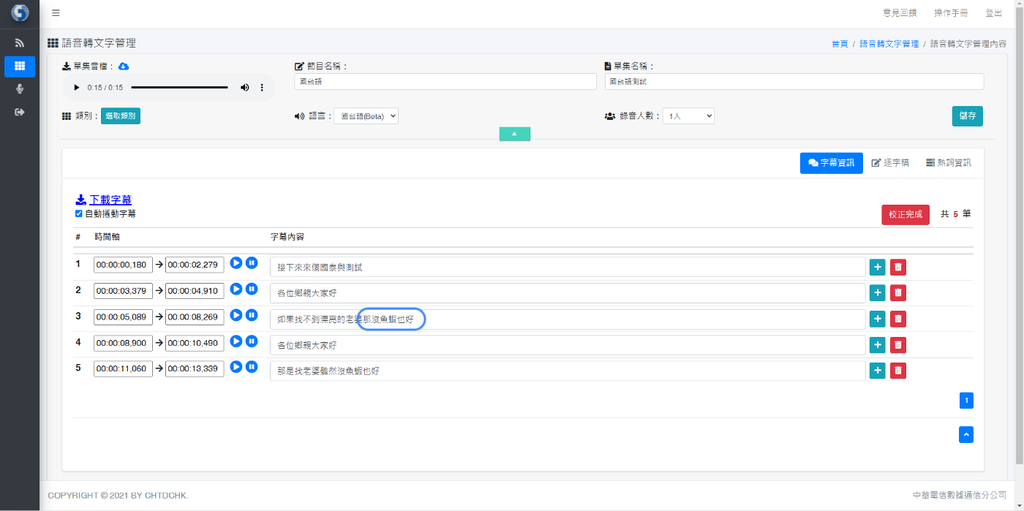Click the globe logo in the sidebar
The width and height of the screenshot is (1024, 511).
tap(20, 12)
